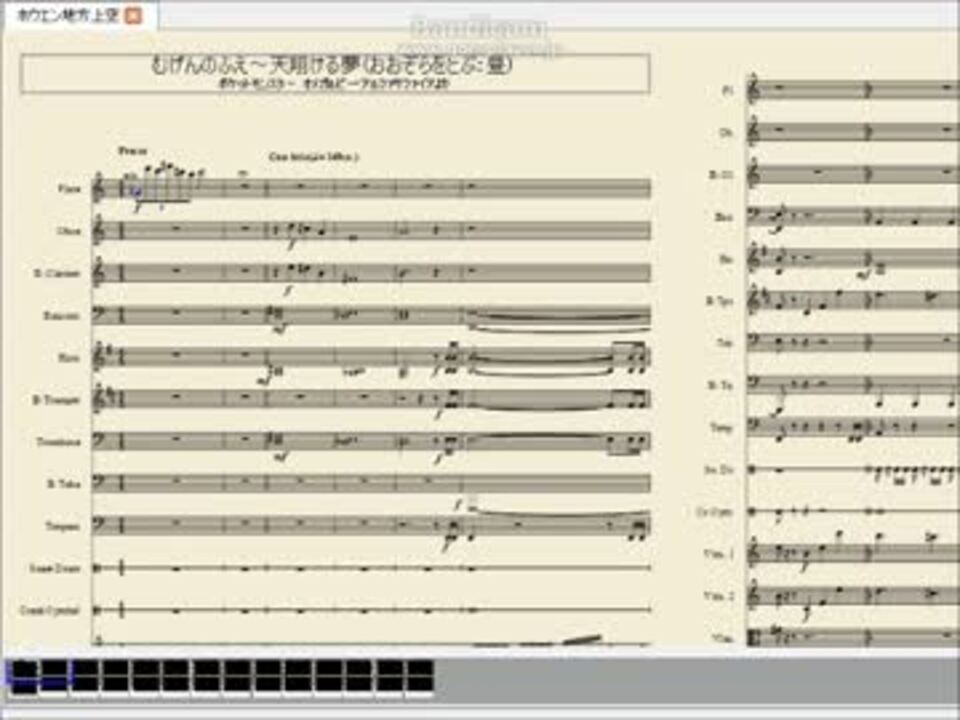The image size is (960, 720).
Task: Select the Trombone staff label
Action: click(x=58, y=442)
